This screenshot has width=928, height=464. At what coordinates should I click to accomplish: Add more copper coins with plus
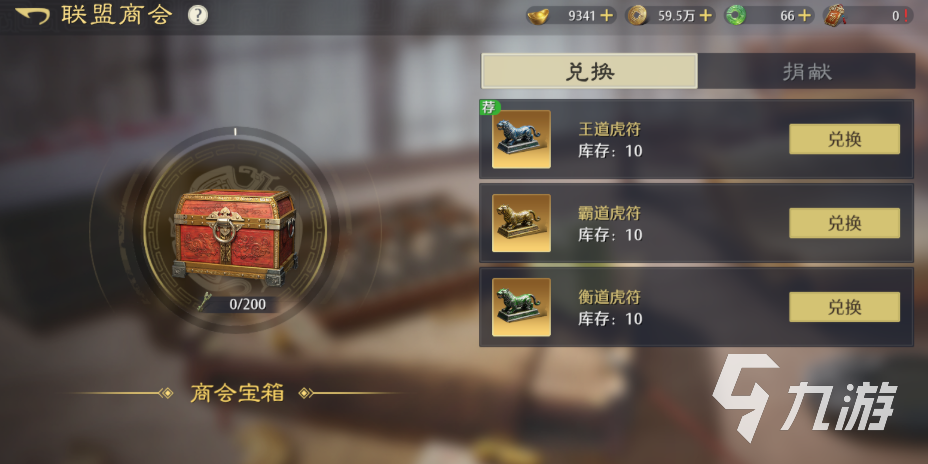705,16
